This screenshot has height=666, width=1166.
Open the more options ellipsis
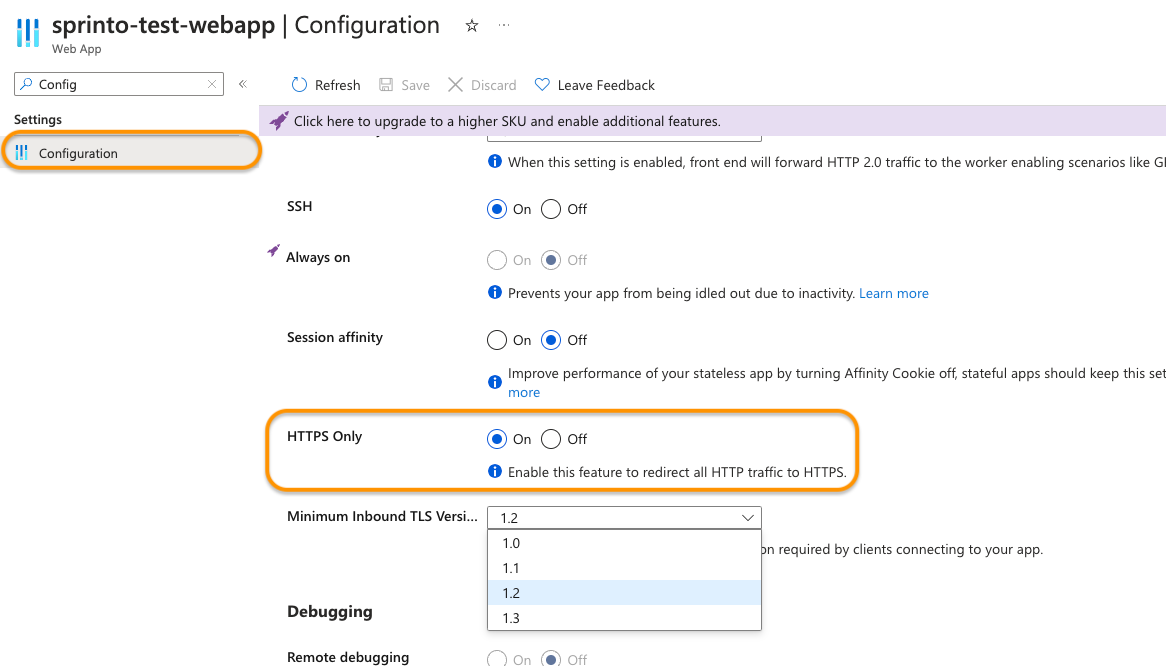[504, 25]
